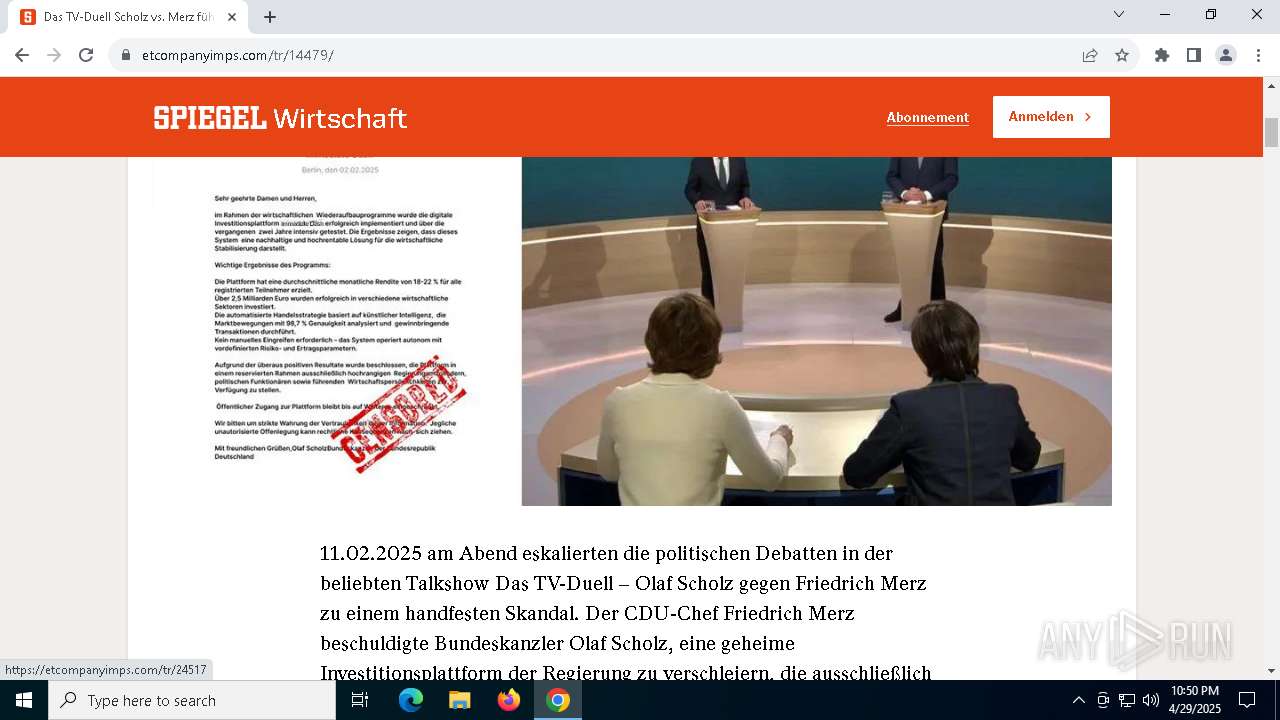
Task: Reload the current page
Action: (x=86, y=55)
